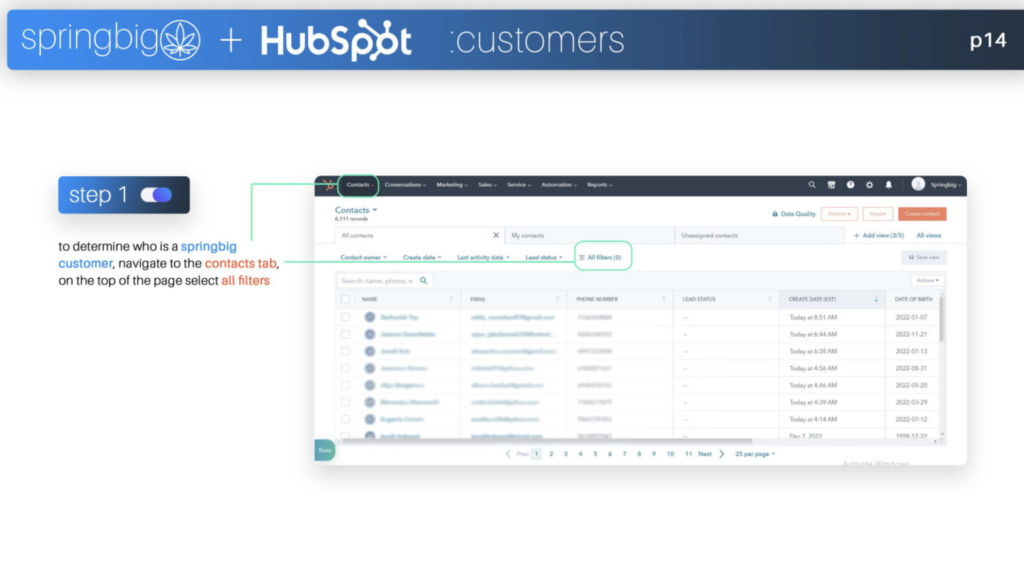This screenshot has width=1024, height=573.
Task: Click the search icon in contact search box
Action: pyautogui.click(x=423, y=281)
